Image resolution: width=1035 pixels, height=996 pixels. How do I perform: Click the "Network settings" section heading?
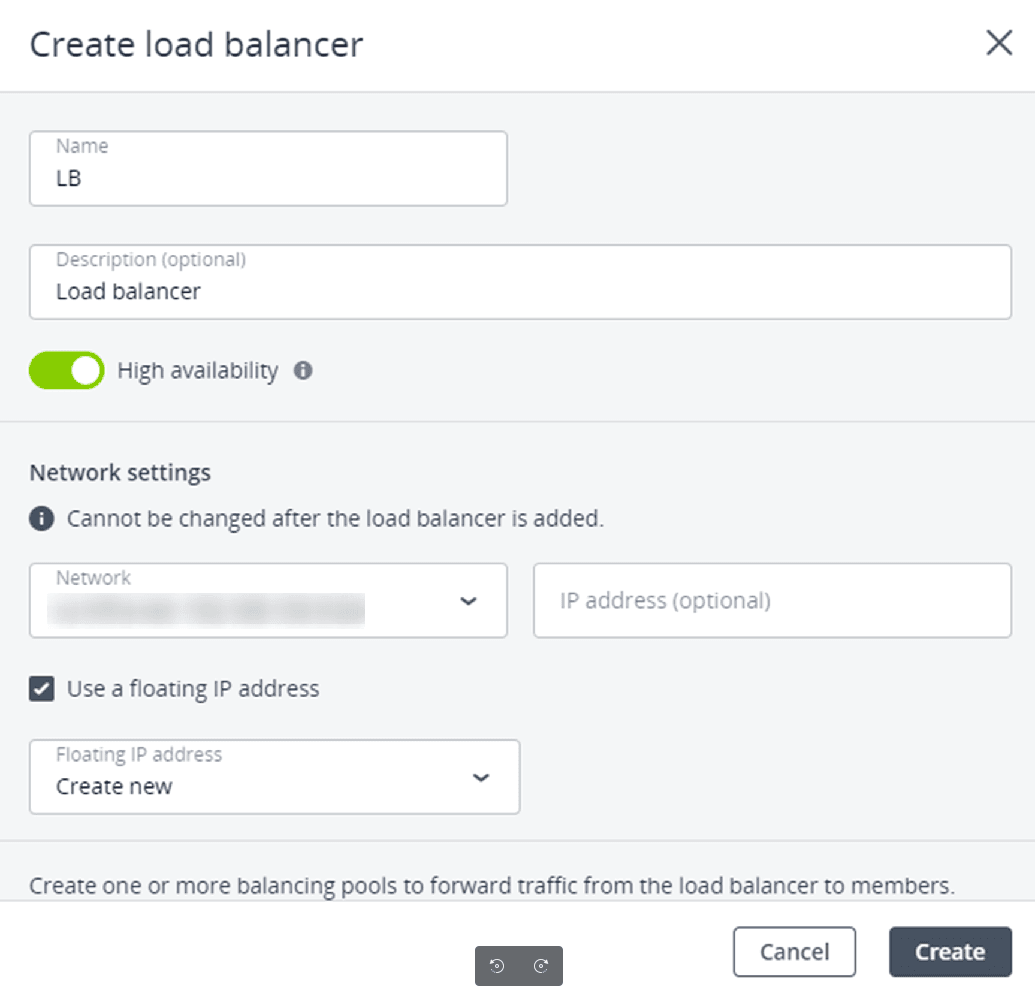click(x=120, y=473)
